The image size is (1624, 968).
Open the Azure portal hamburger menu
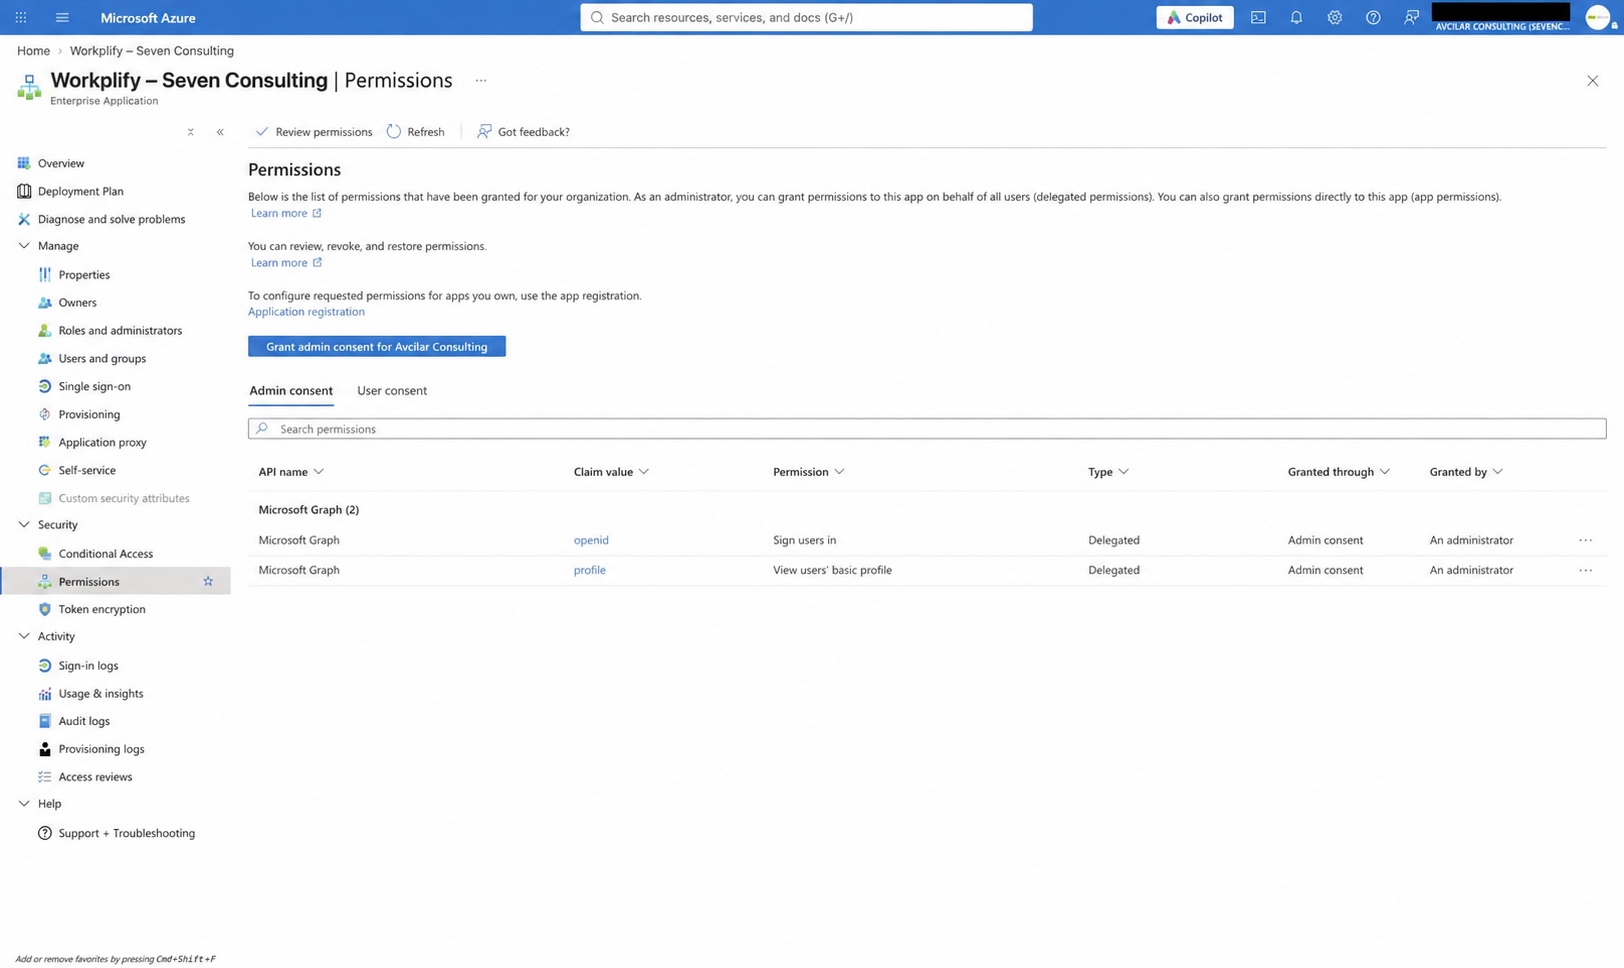coord(62,17)
